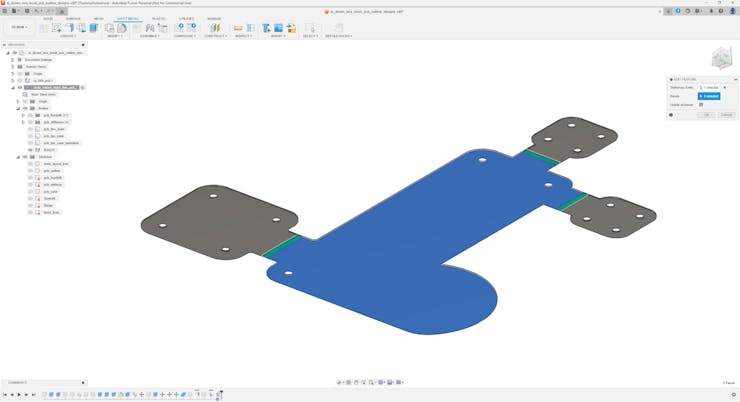740x402 pixels.
Task: Click the Measure tool in Inspect group
Action: [238, 28]
